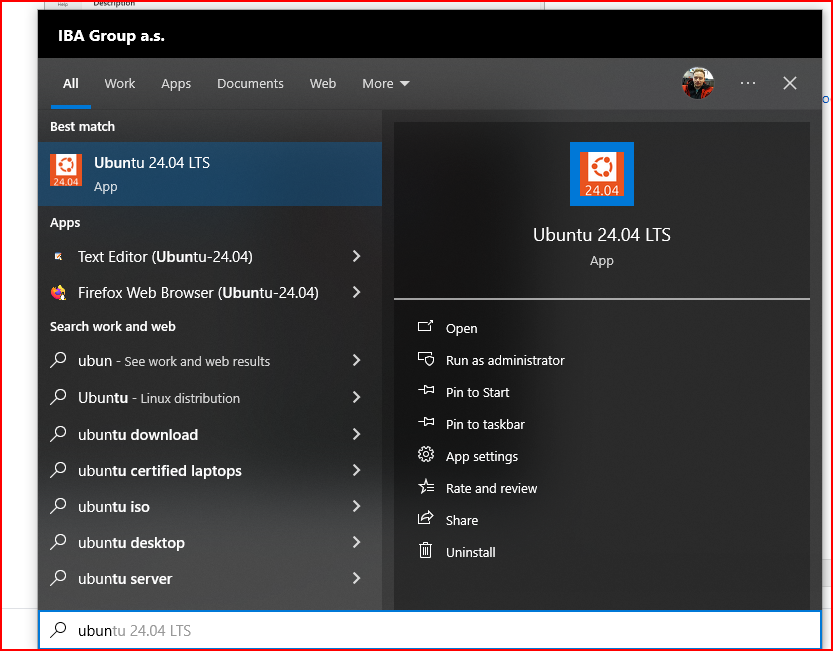Click the Text Editor app icon
The image size is (833, 651).
[58, 257]
